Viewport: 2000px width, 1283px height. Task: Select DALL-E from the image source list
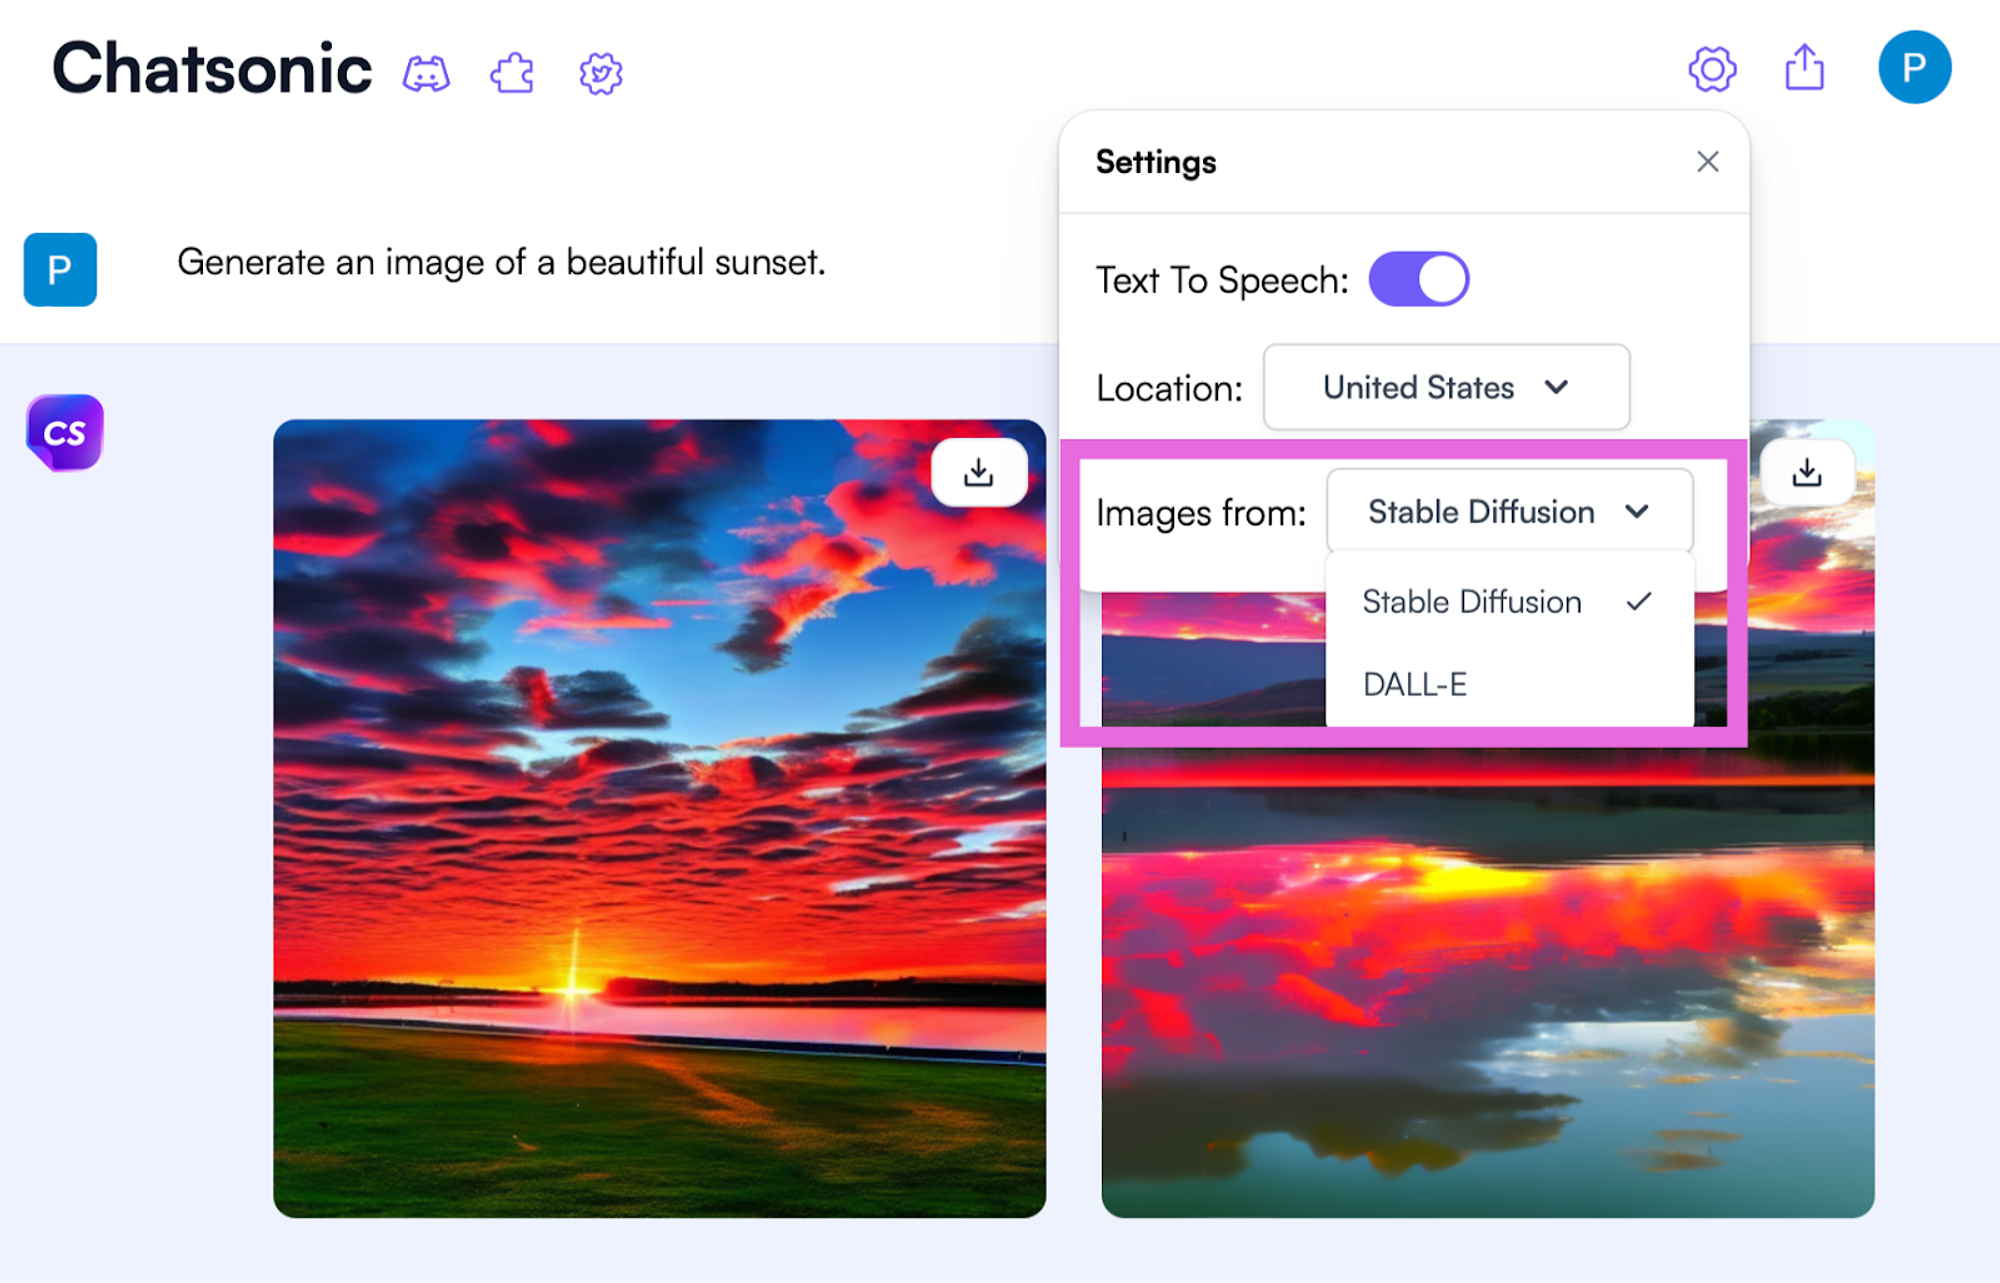[1413, 684]
